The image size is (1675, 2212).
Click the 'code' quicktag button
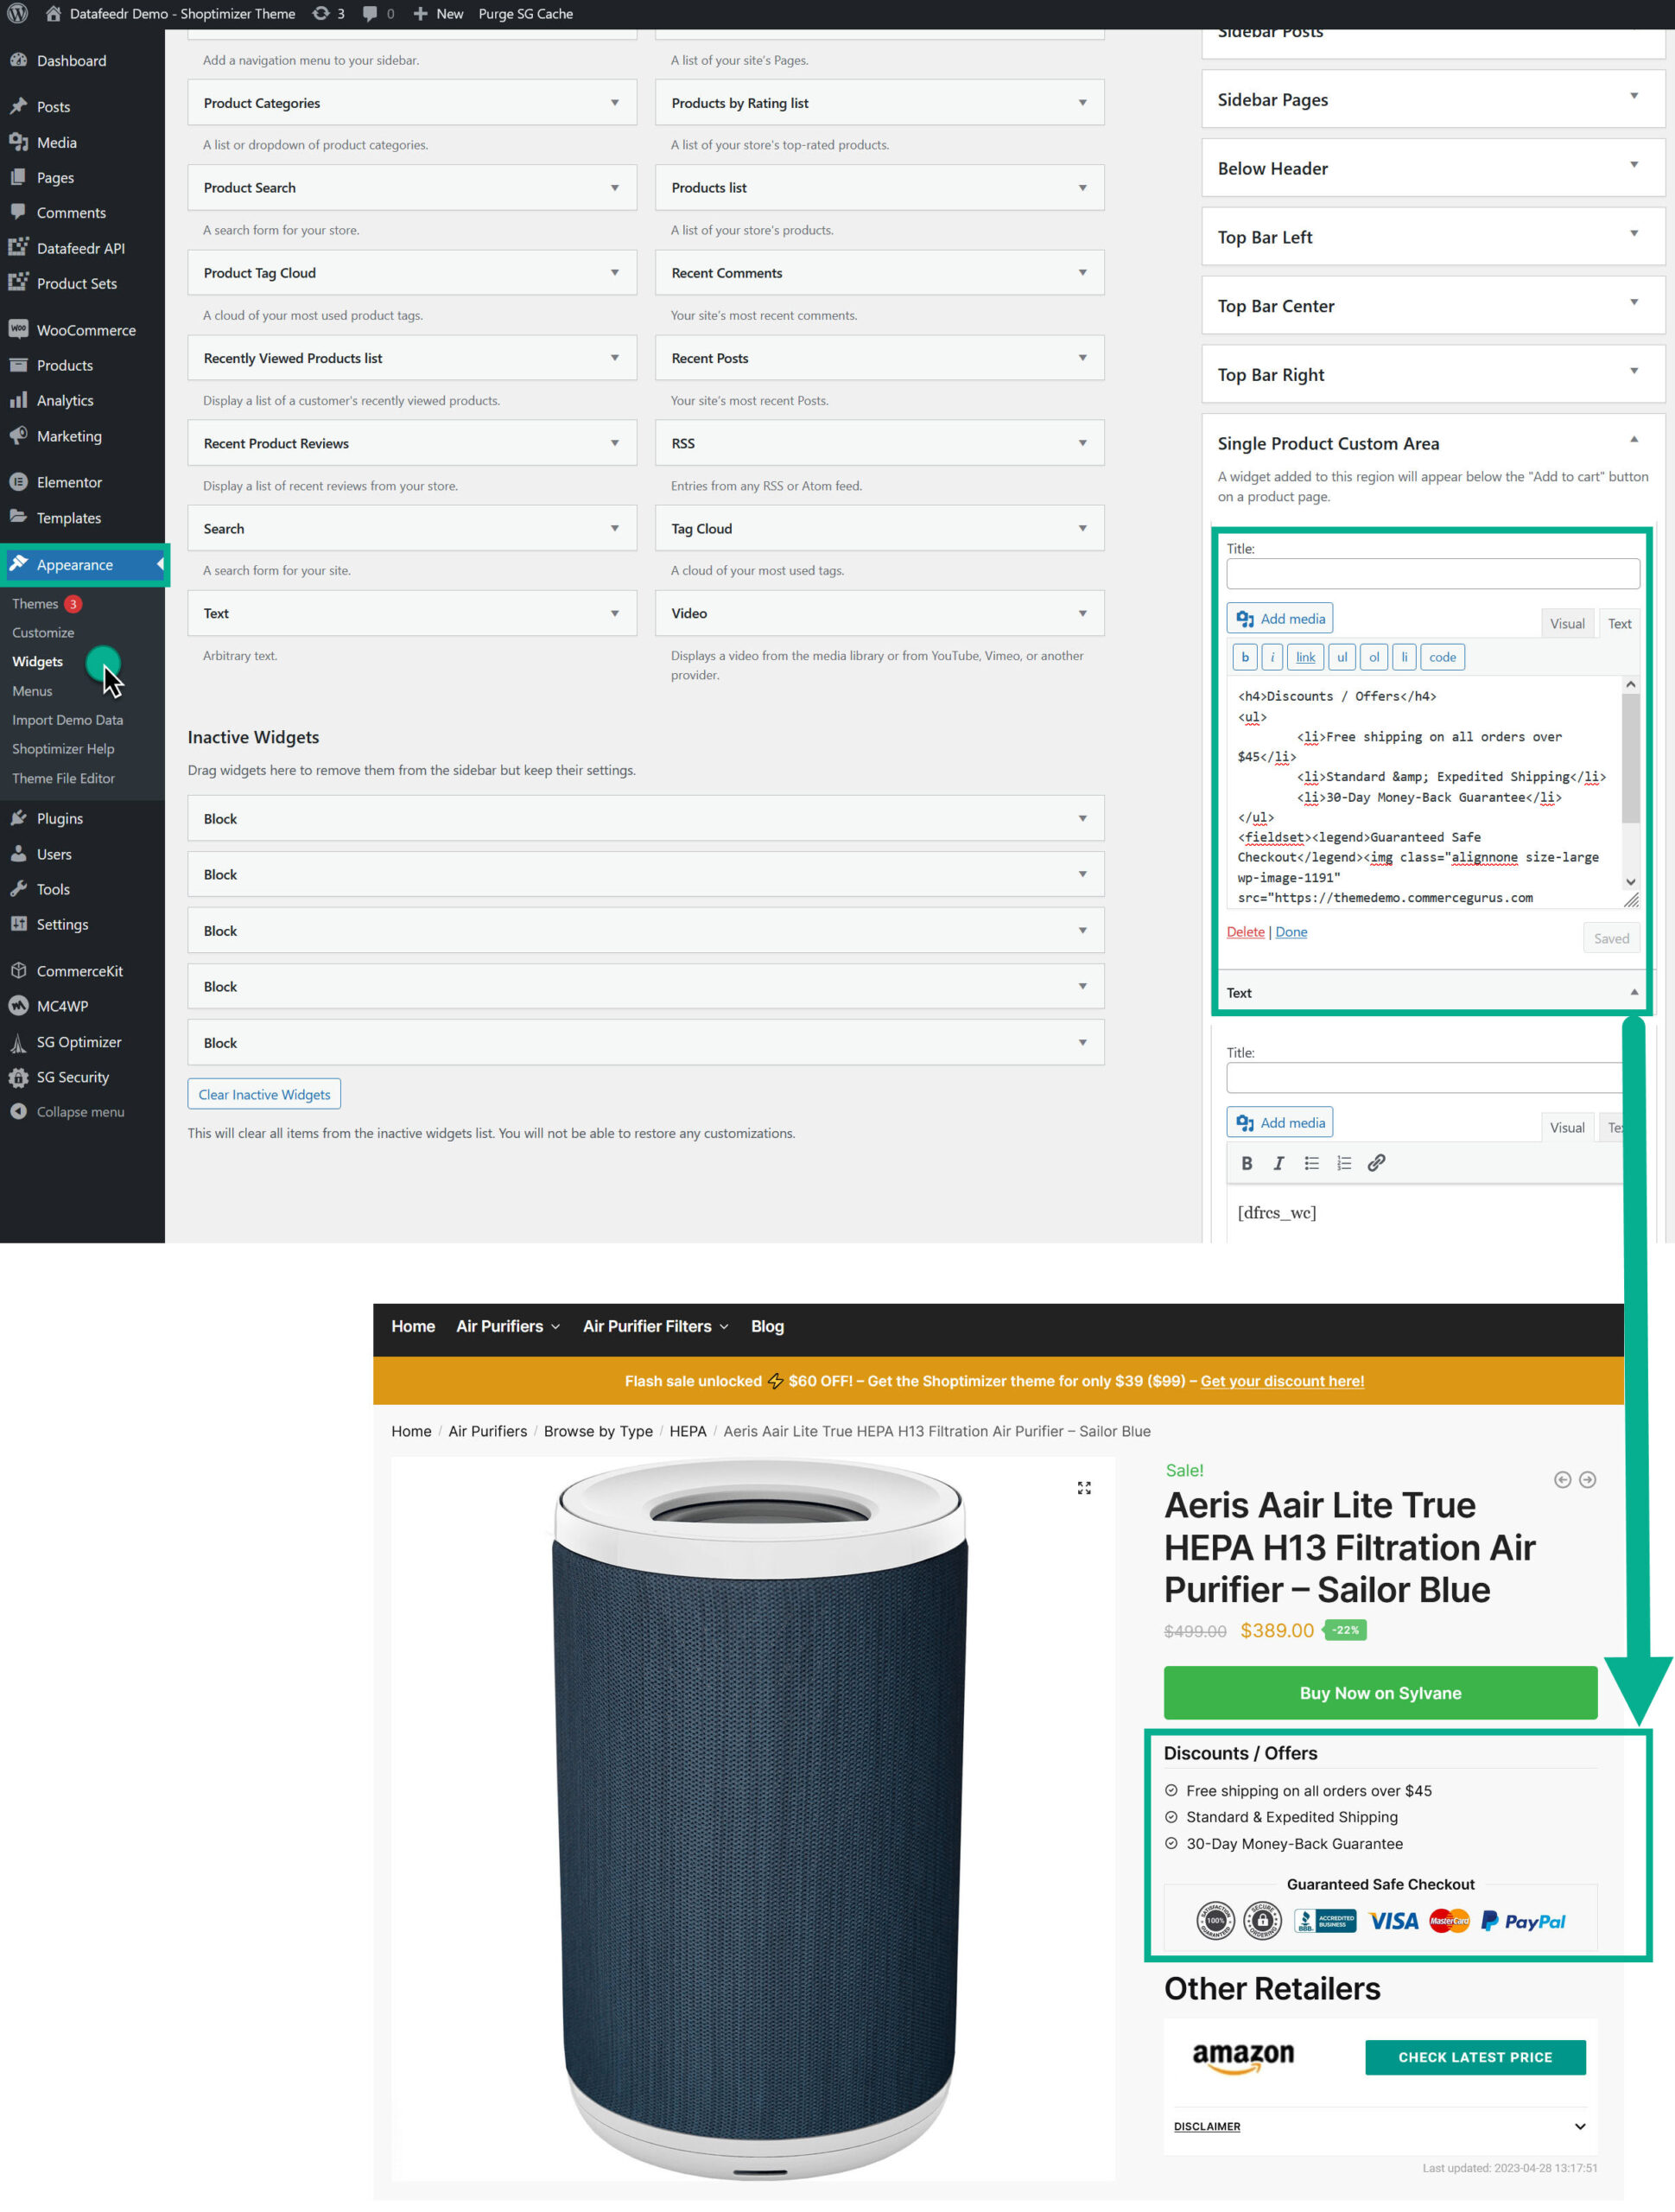(x=1442, y=657)
